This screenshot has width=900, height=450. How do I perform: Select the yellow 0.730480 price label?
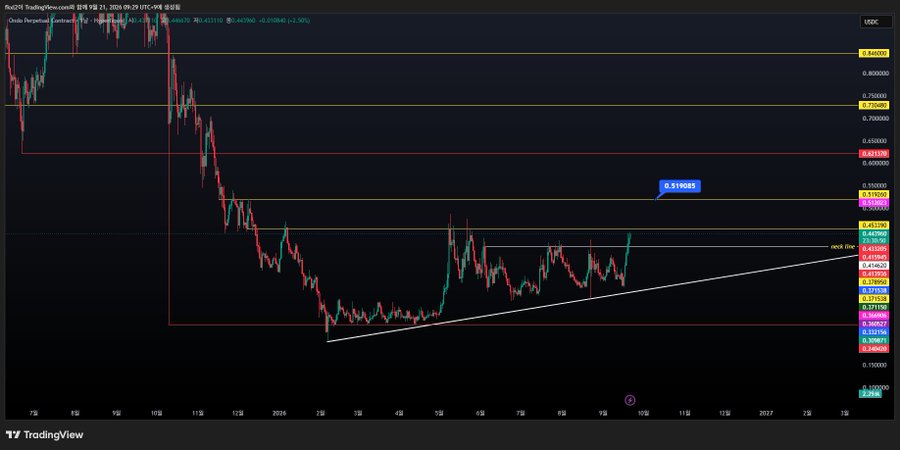(x=873, y=106)
